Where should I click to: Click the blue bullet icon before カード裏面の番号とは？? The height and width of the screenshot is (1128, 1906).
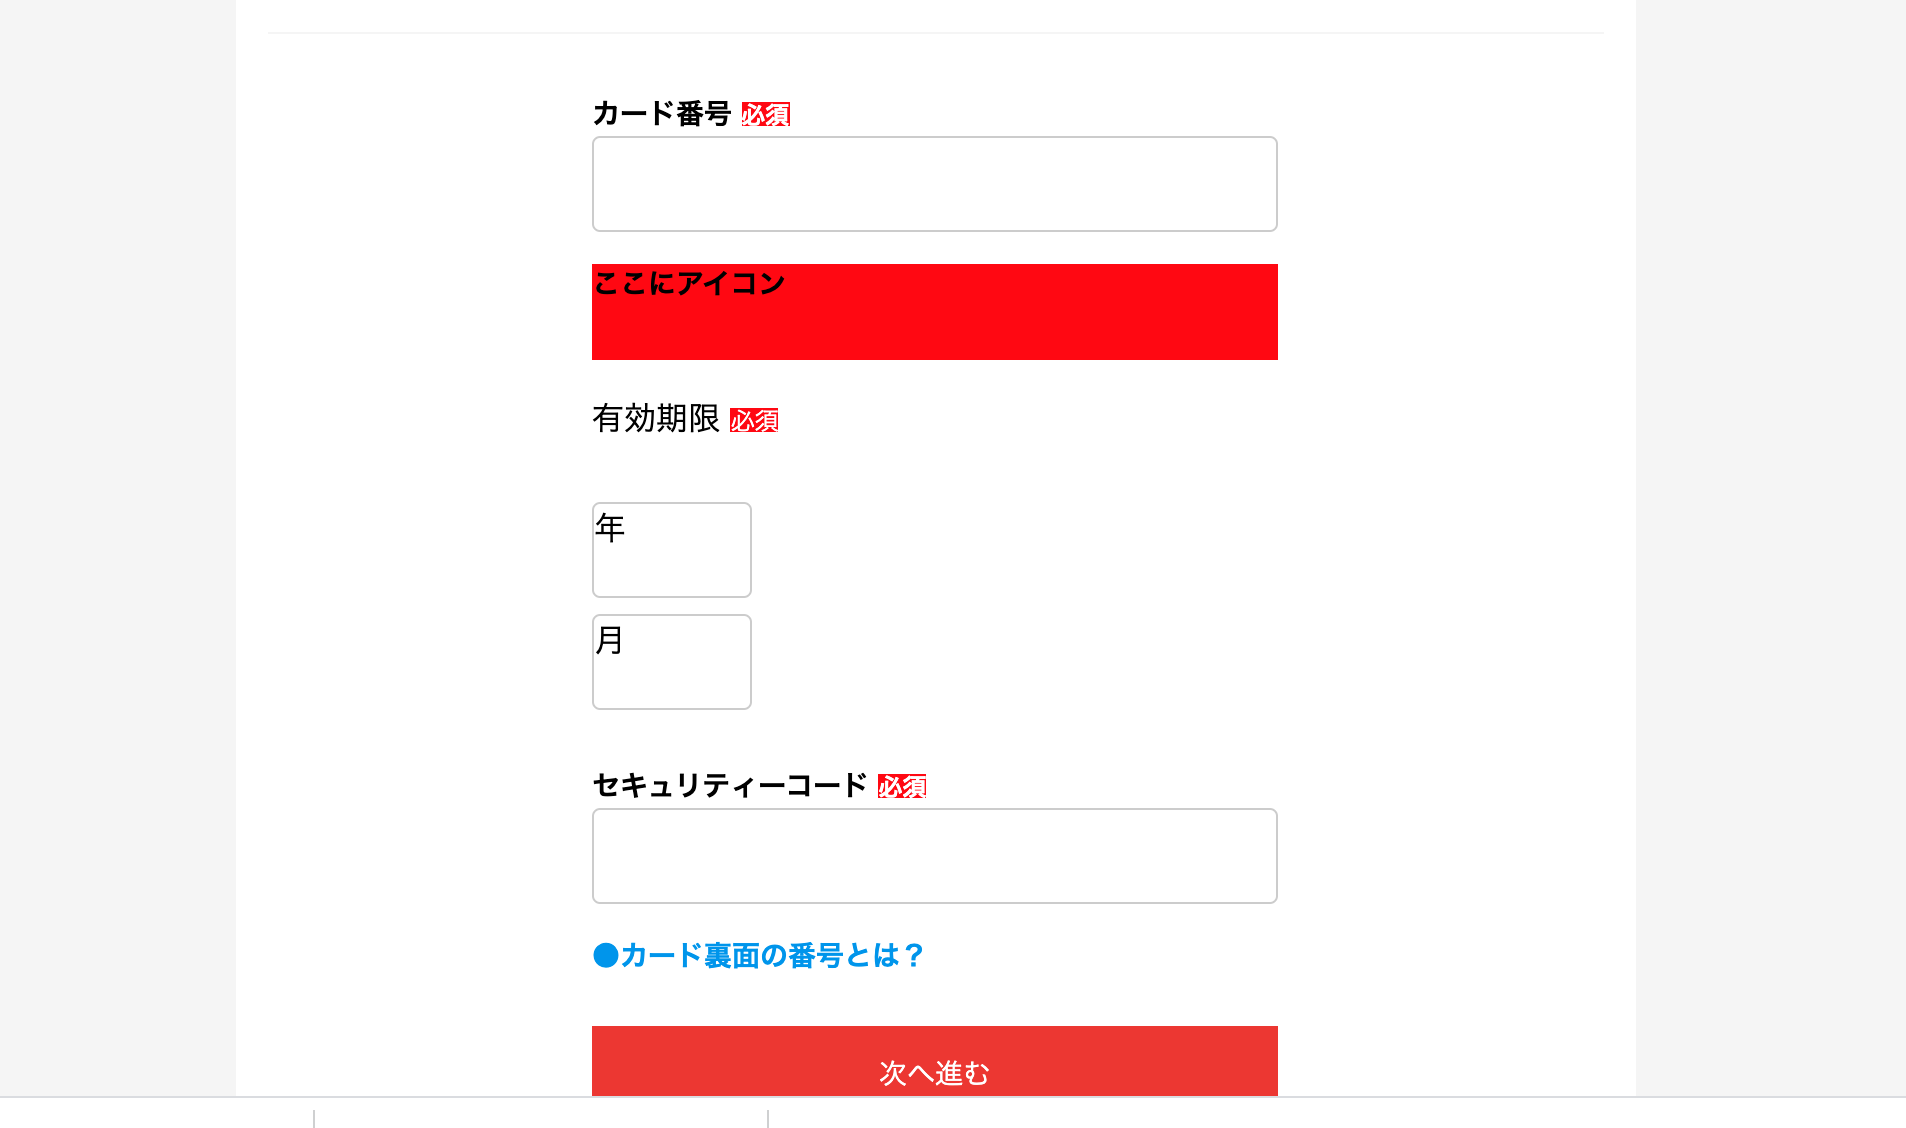(x=604, y=956)
